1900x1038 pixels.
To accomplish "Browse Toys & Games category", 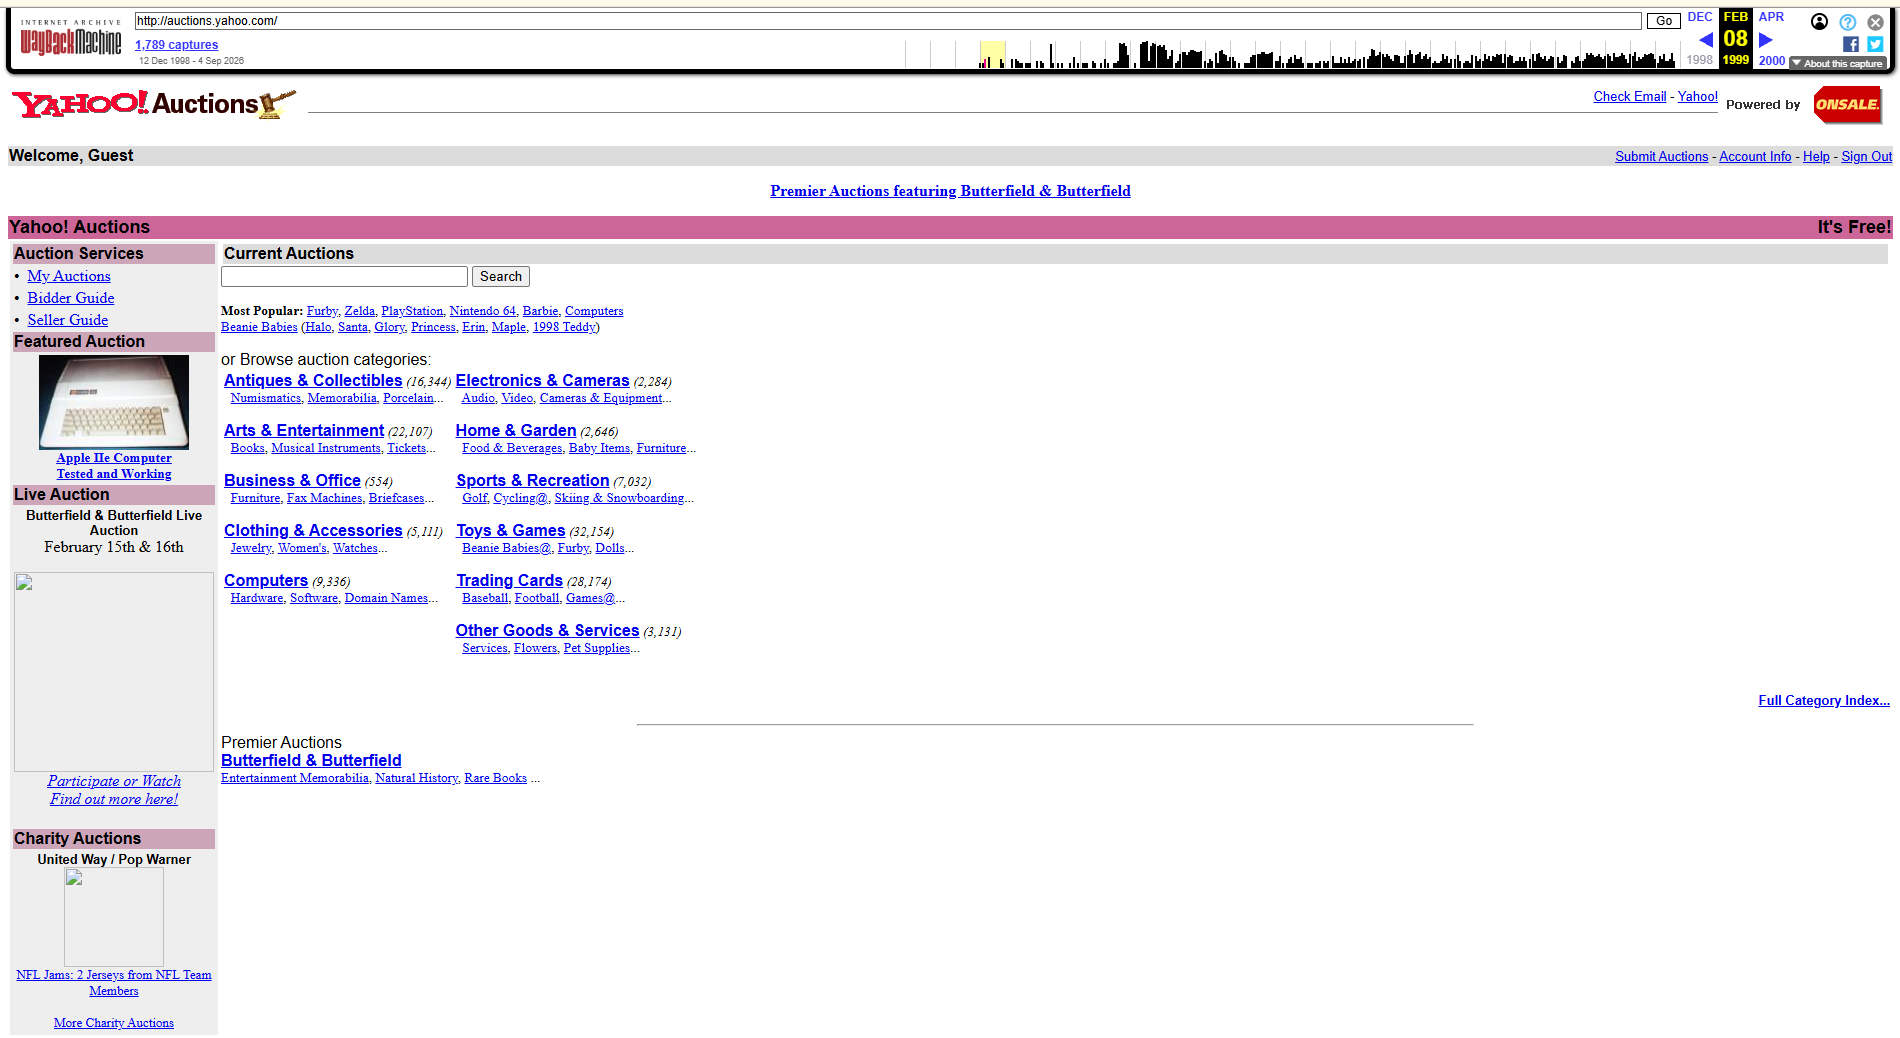I will point(511,531).
